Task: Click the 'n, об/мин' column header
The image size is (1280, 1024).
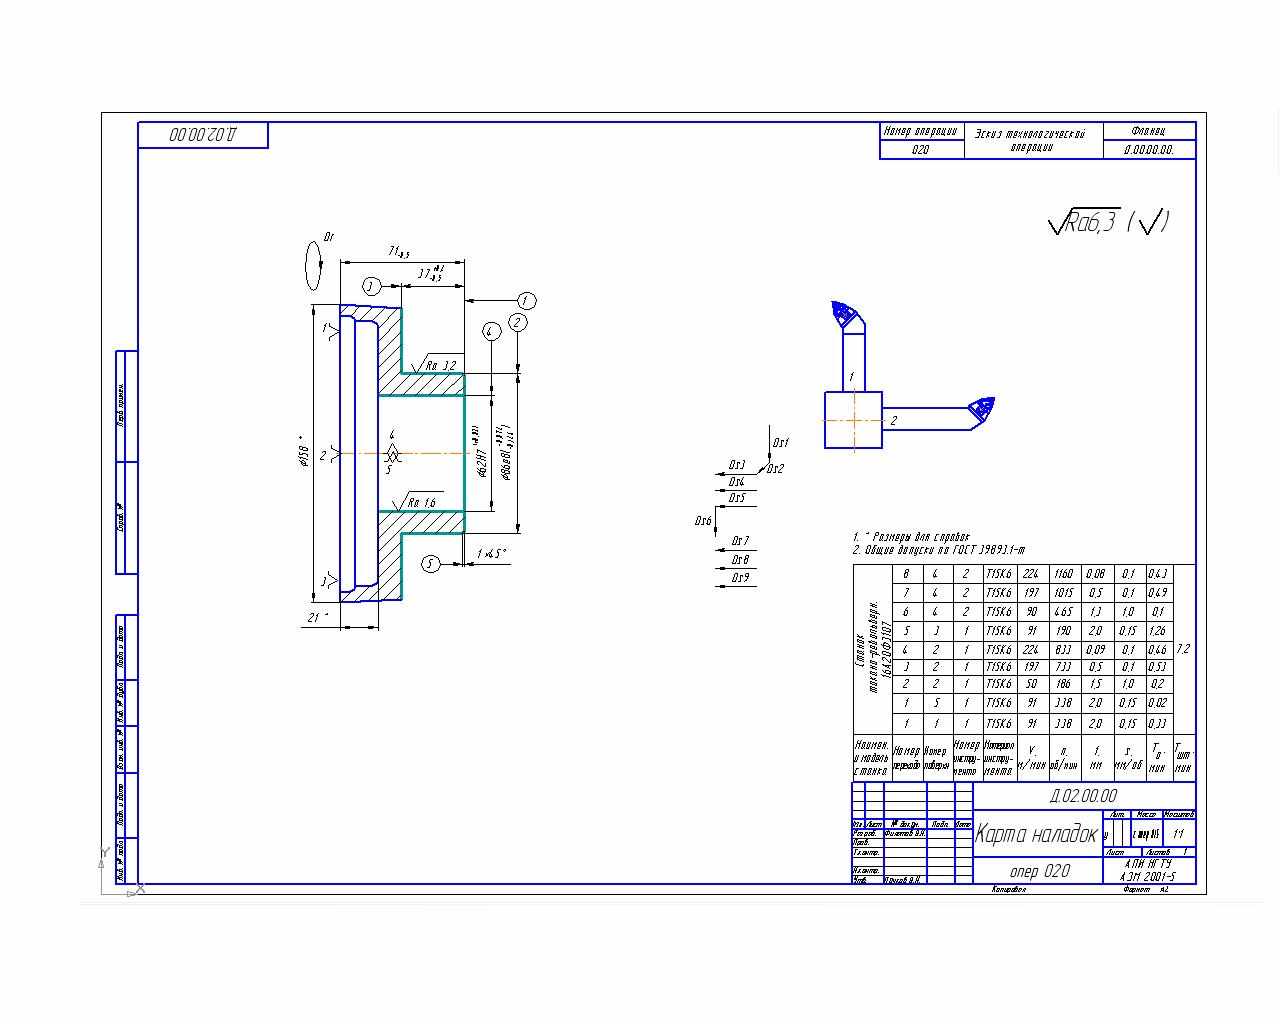Action: 1063,758
